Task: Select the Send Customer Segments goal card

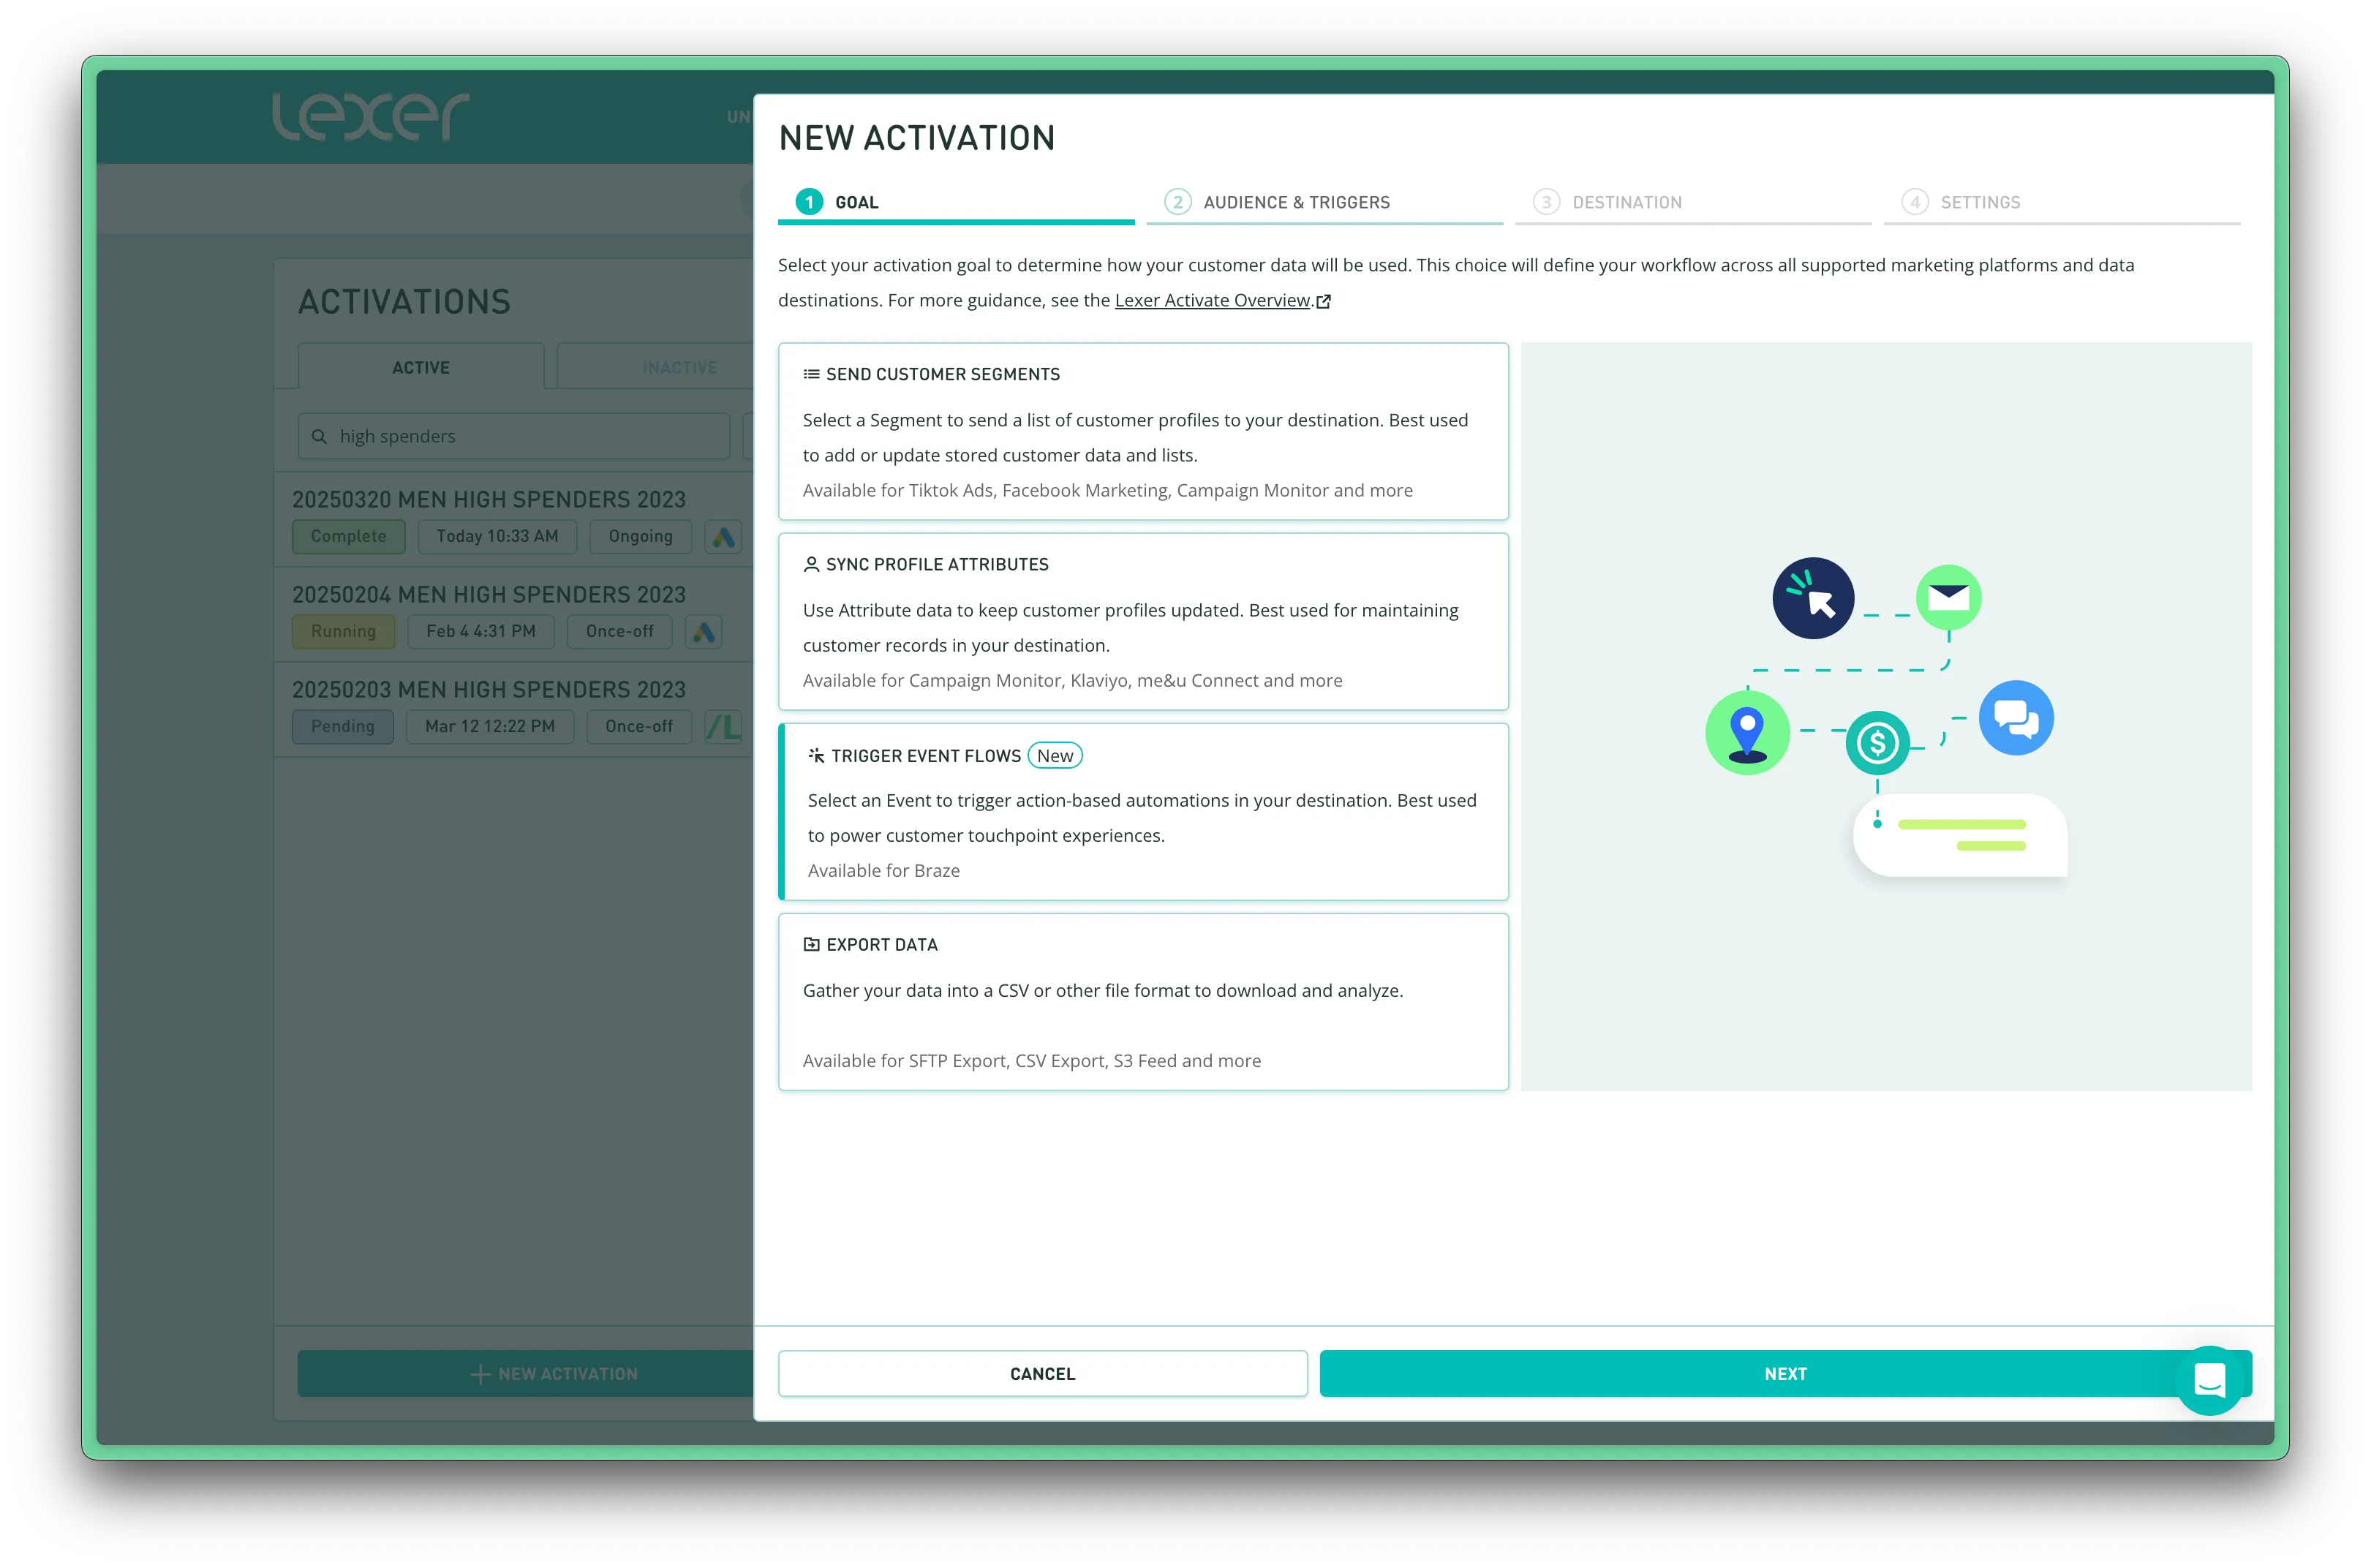Action: pos(1142,431)
